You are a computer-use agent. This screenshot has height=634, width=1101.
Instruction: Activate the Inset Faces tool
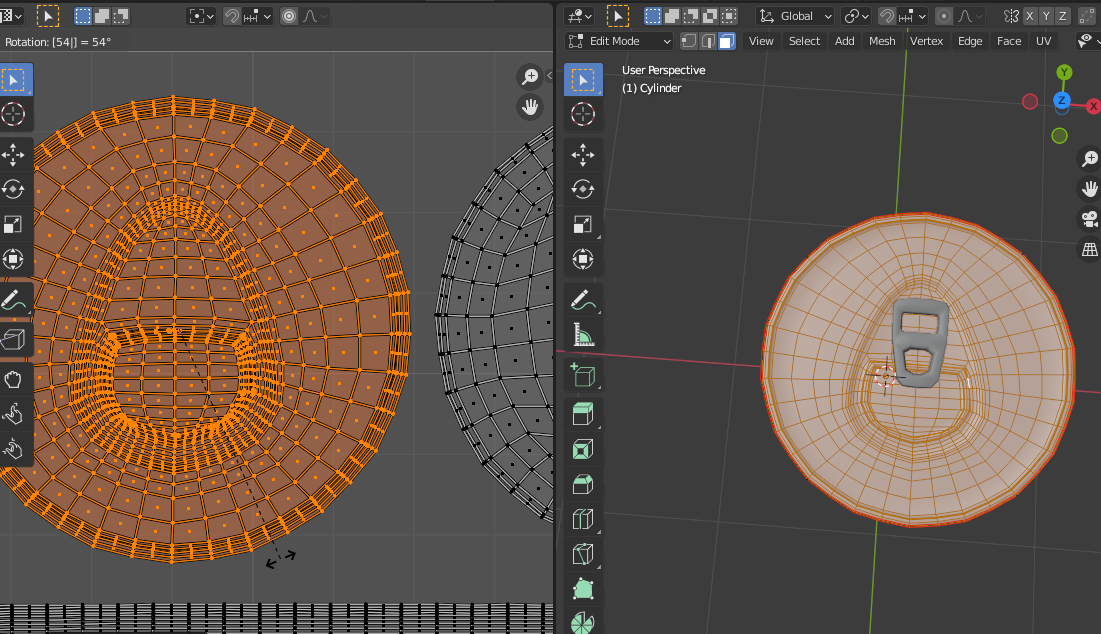point(583,449)
